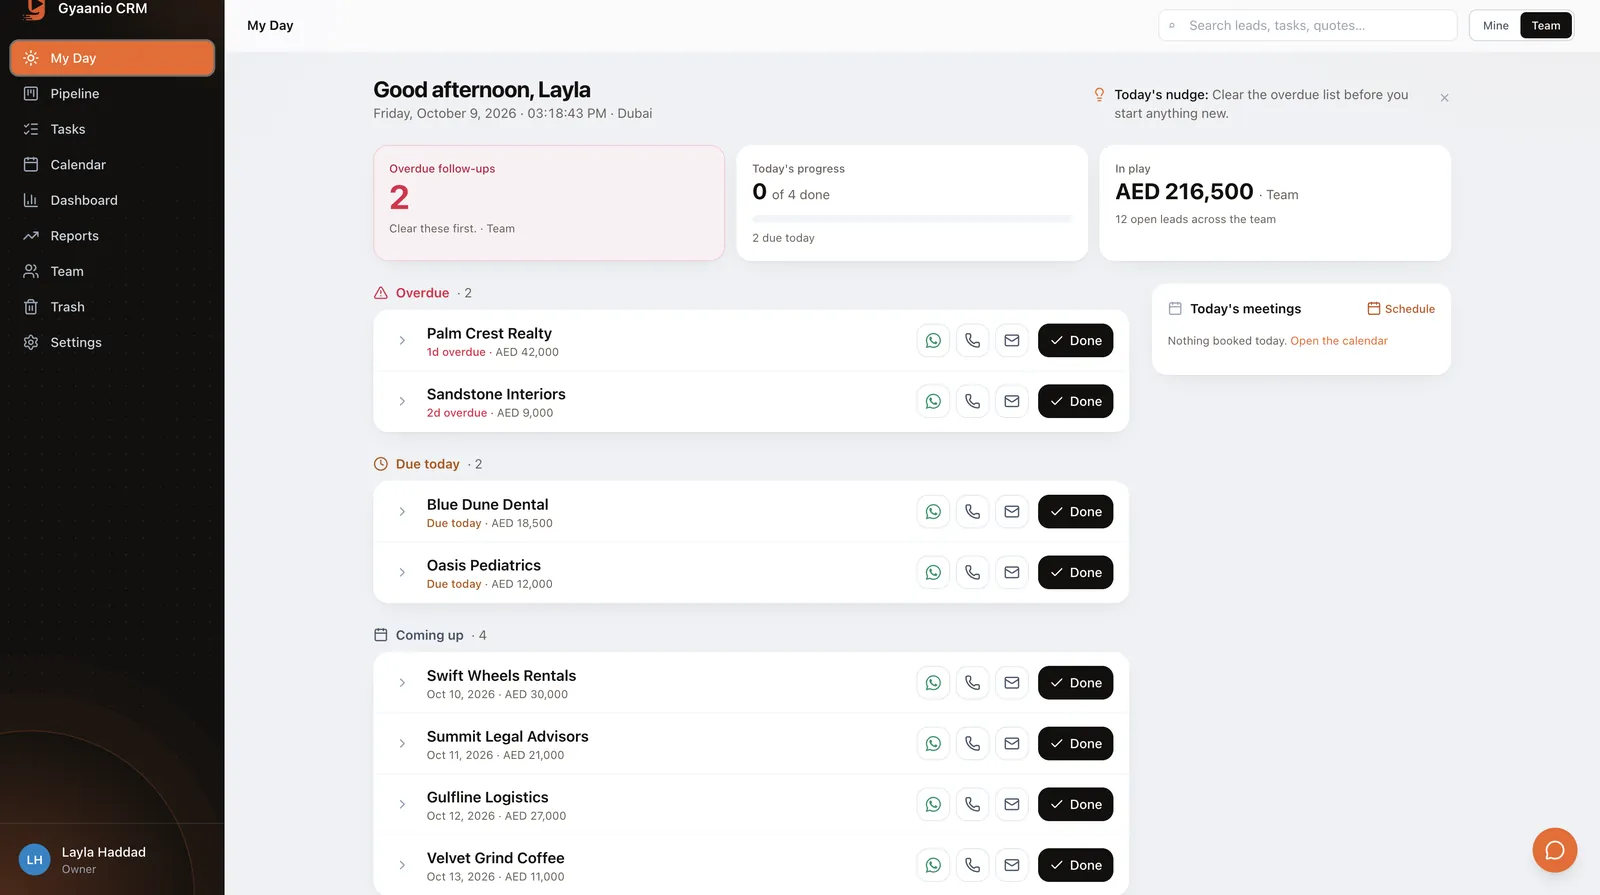Call Palm Crest Realty via phone icon
The width and height of the screenshot is (1600, 895).
point(972,341)
